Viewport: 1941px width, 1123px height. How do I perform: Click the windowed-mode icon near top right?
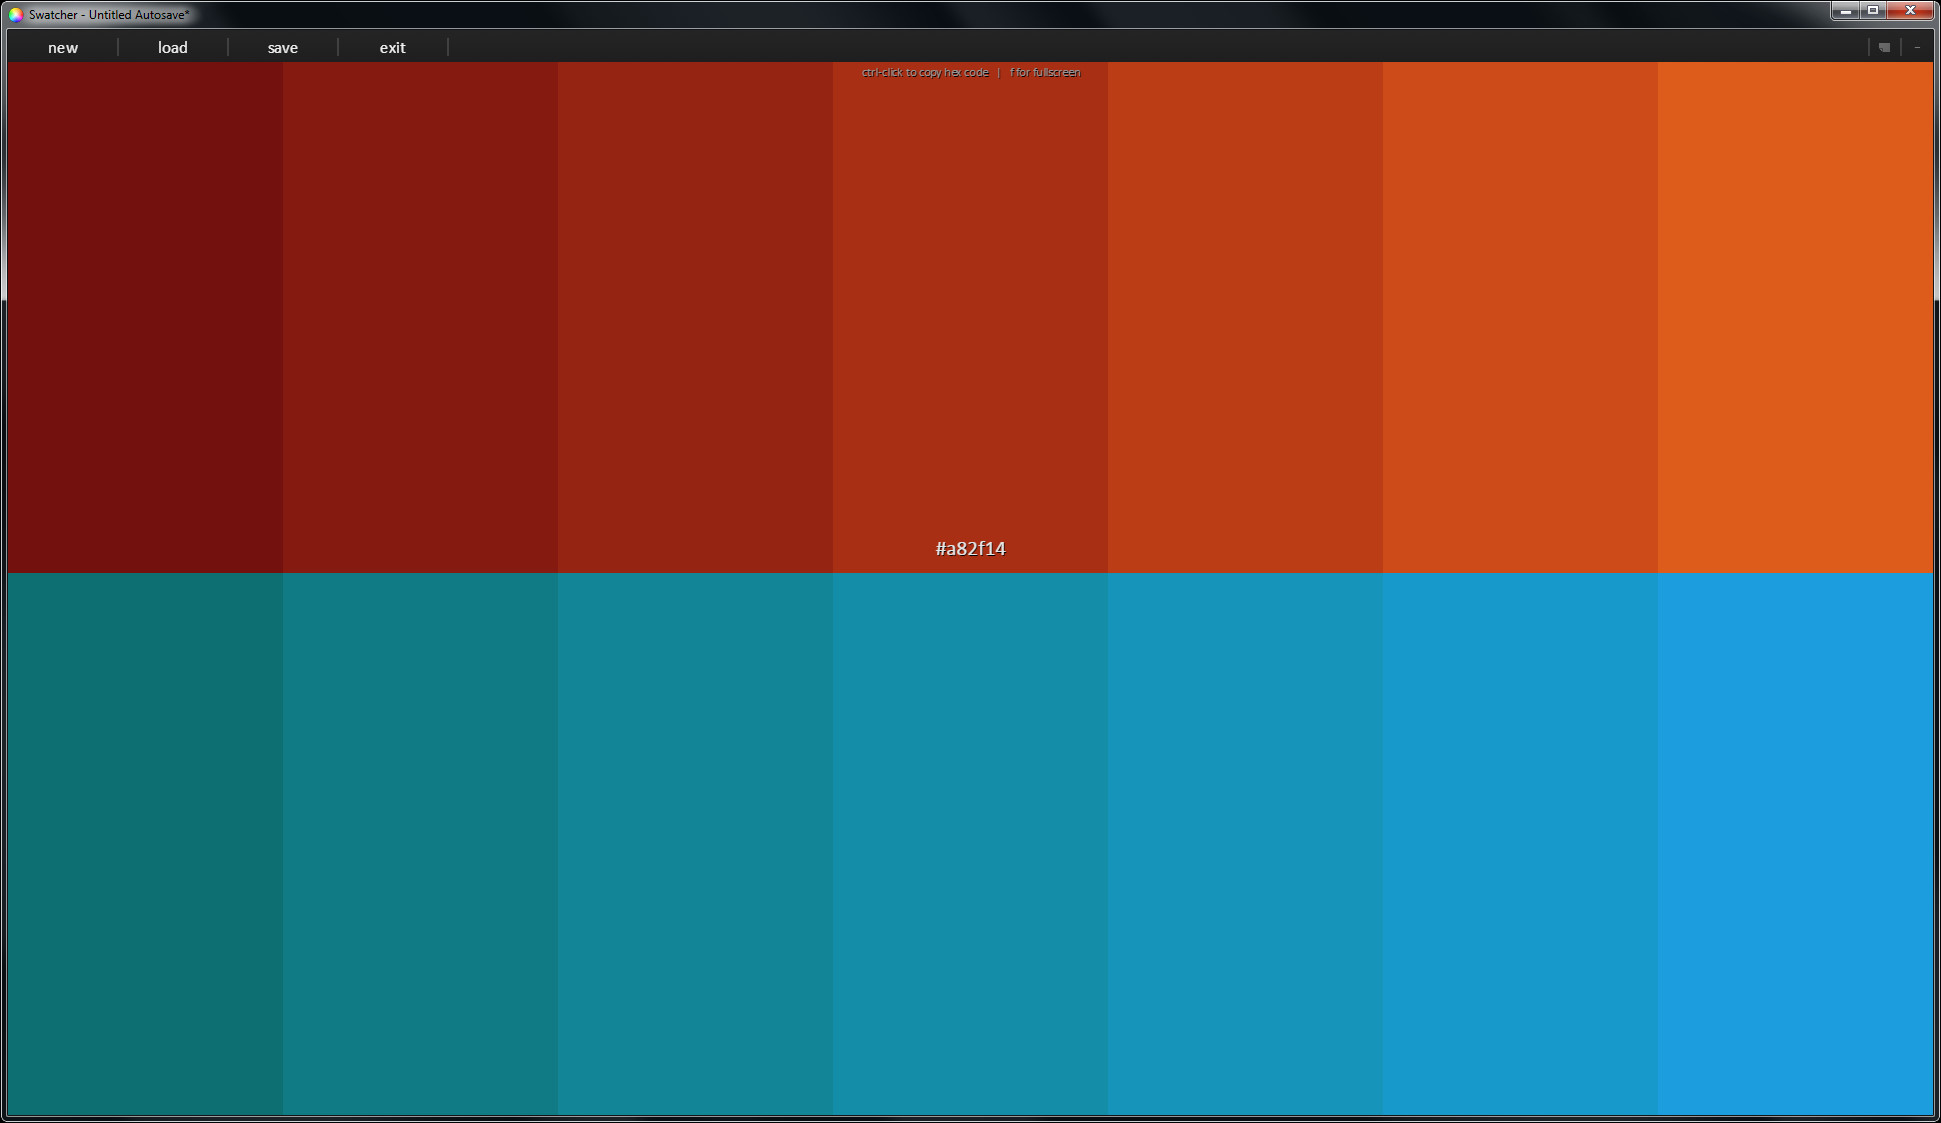point(1884,46)
